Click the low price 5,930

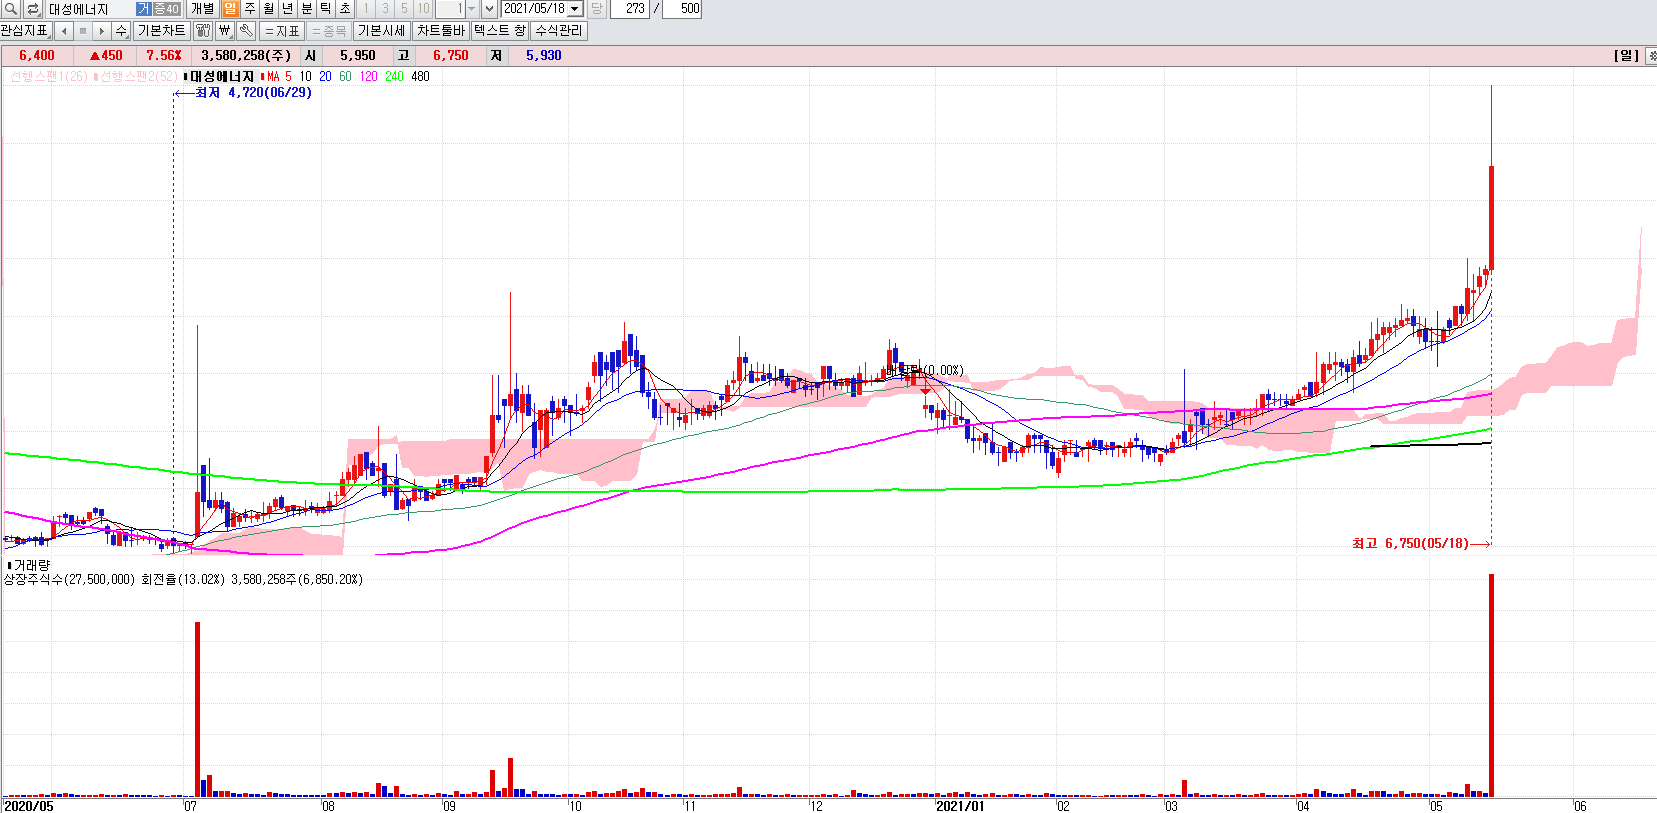[x=544, y=56]
